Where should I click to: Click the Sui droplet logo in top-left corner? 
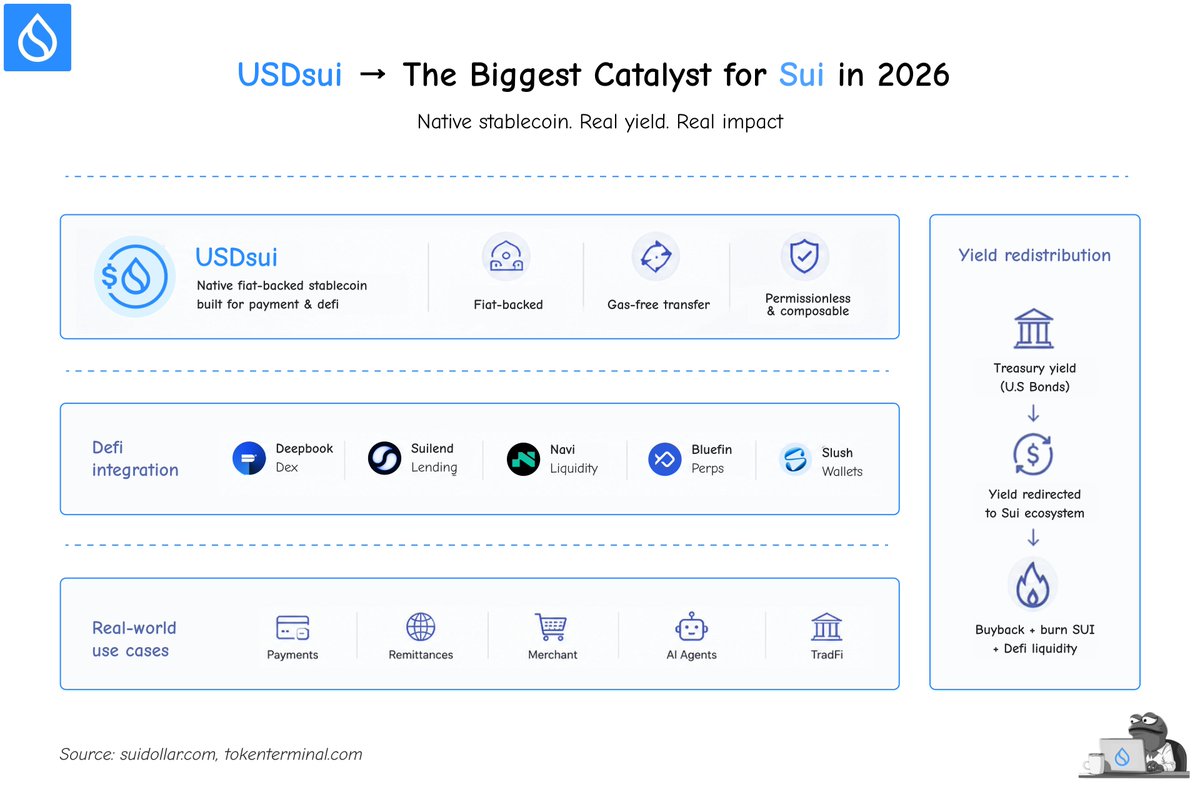pyautogui.click(x=37, y=37)
